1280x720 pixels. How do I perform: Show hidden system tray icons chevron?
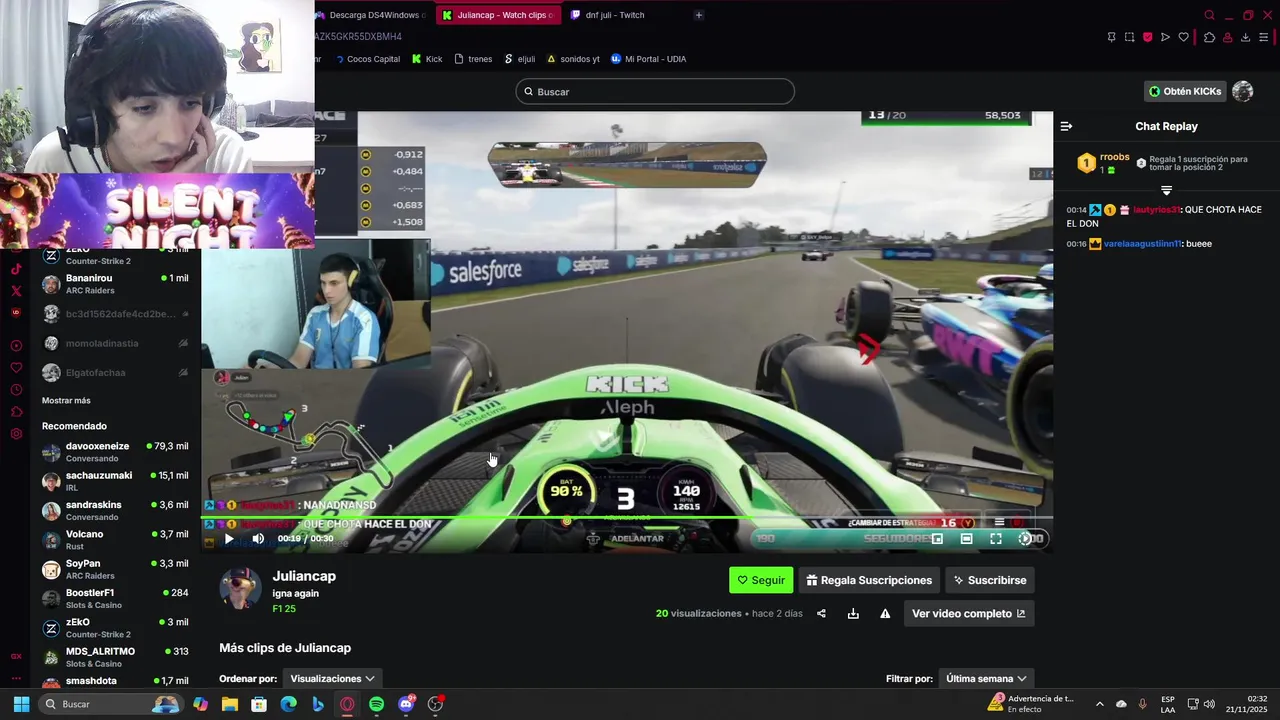point(1099,704)
